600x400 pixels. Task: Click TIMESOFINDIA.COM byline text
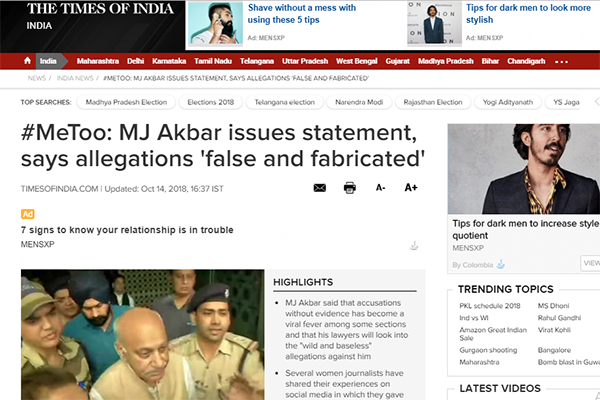(x=59, y=189)
